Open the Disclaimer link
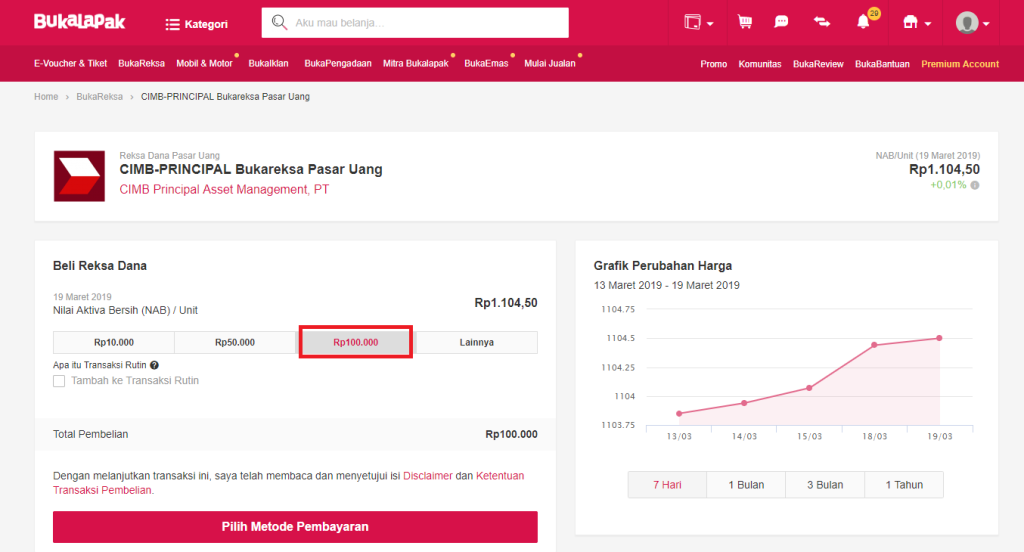This screenshot has width=1024, height=552. pos(428,476)
